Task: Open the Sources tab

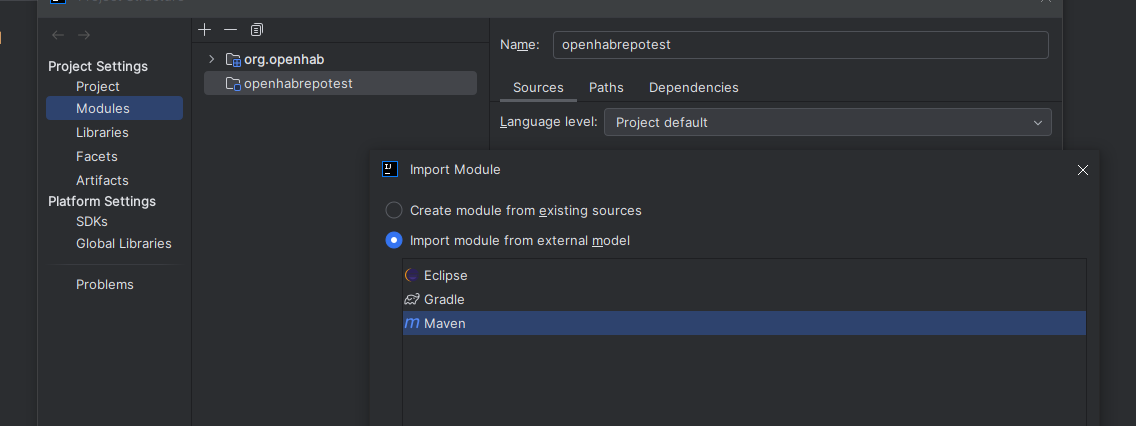Action: pyautogui.click(x=538, y=87)
